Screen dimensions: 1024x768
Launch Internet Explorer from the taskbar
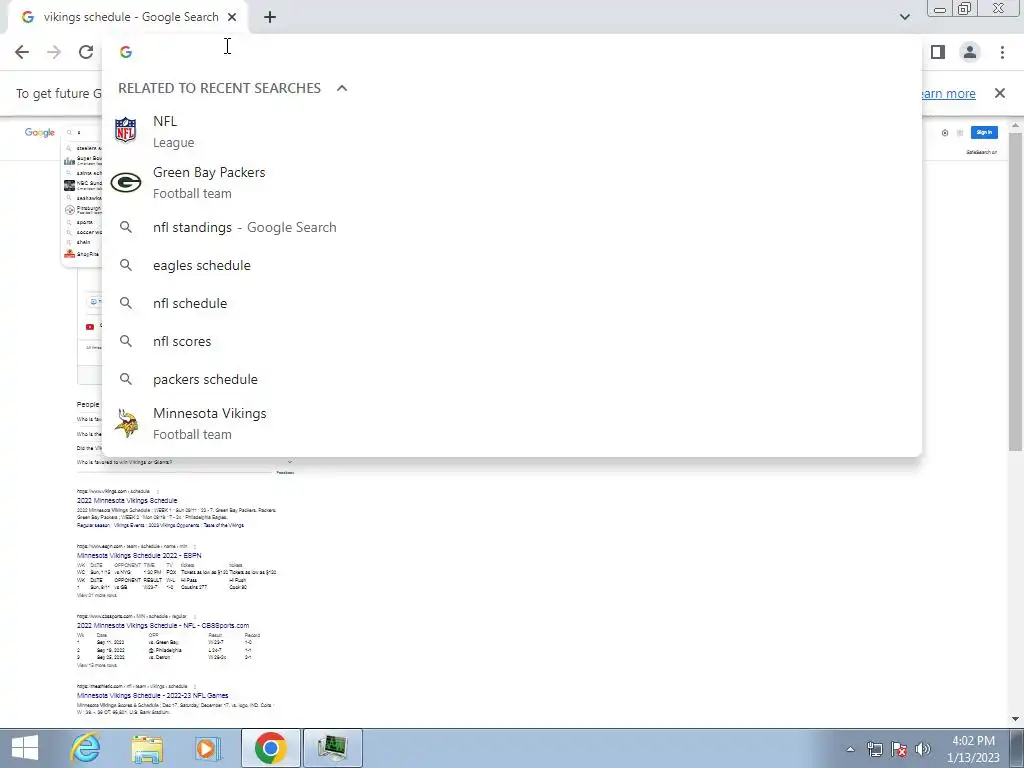[x=86, y=748]
